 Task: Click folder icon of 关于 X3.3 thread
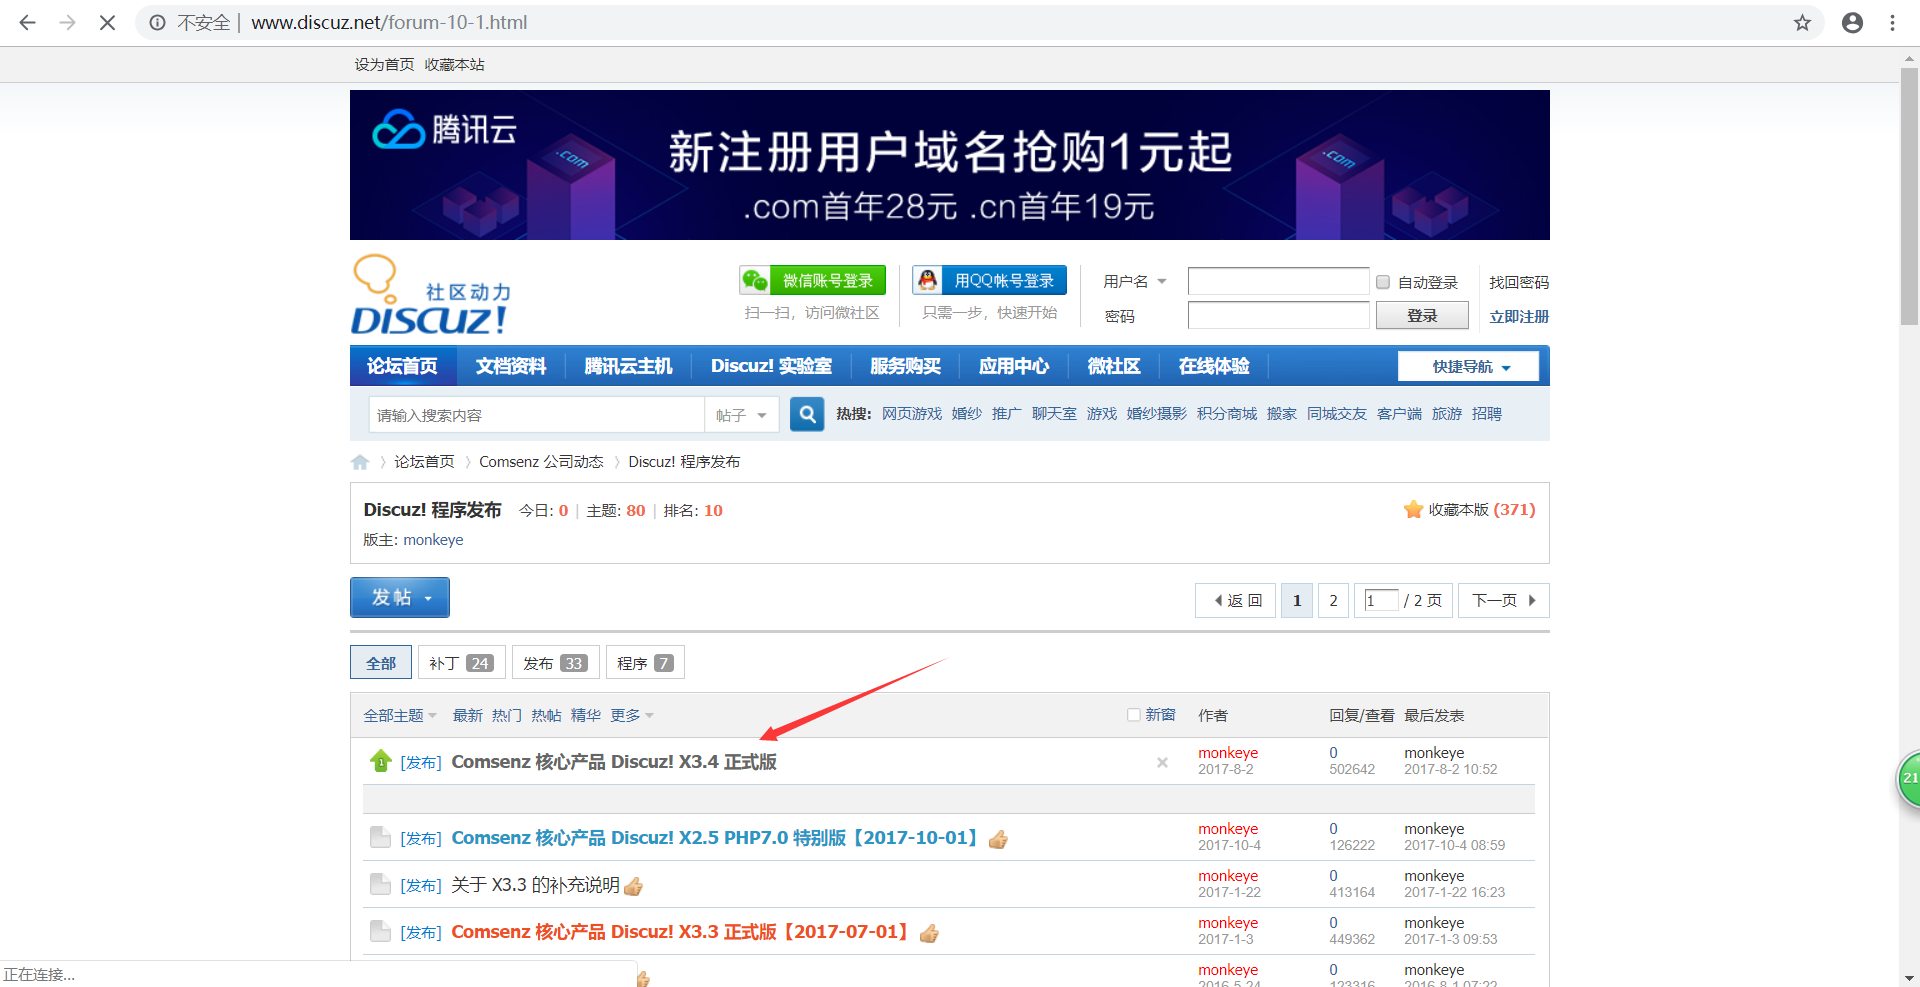pyautogui.click(x=380, y=884)
